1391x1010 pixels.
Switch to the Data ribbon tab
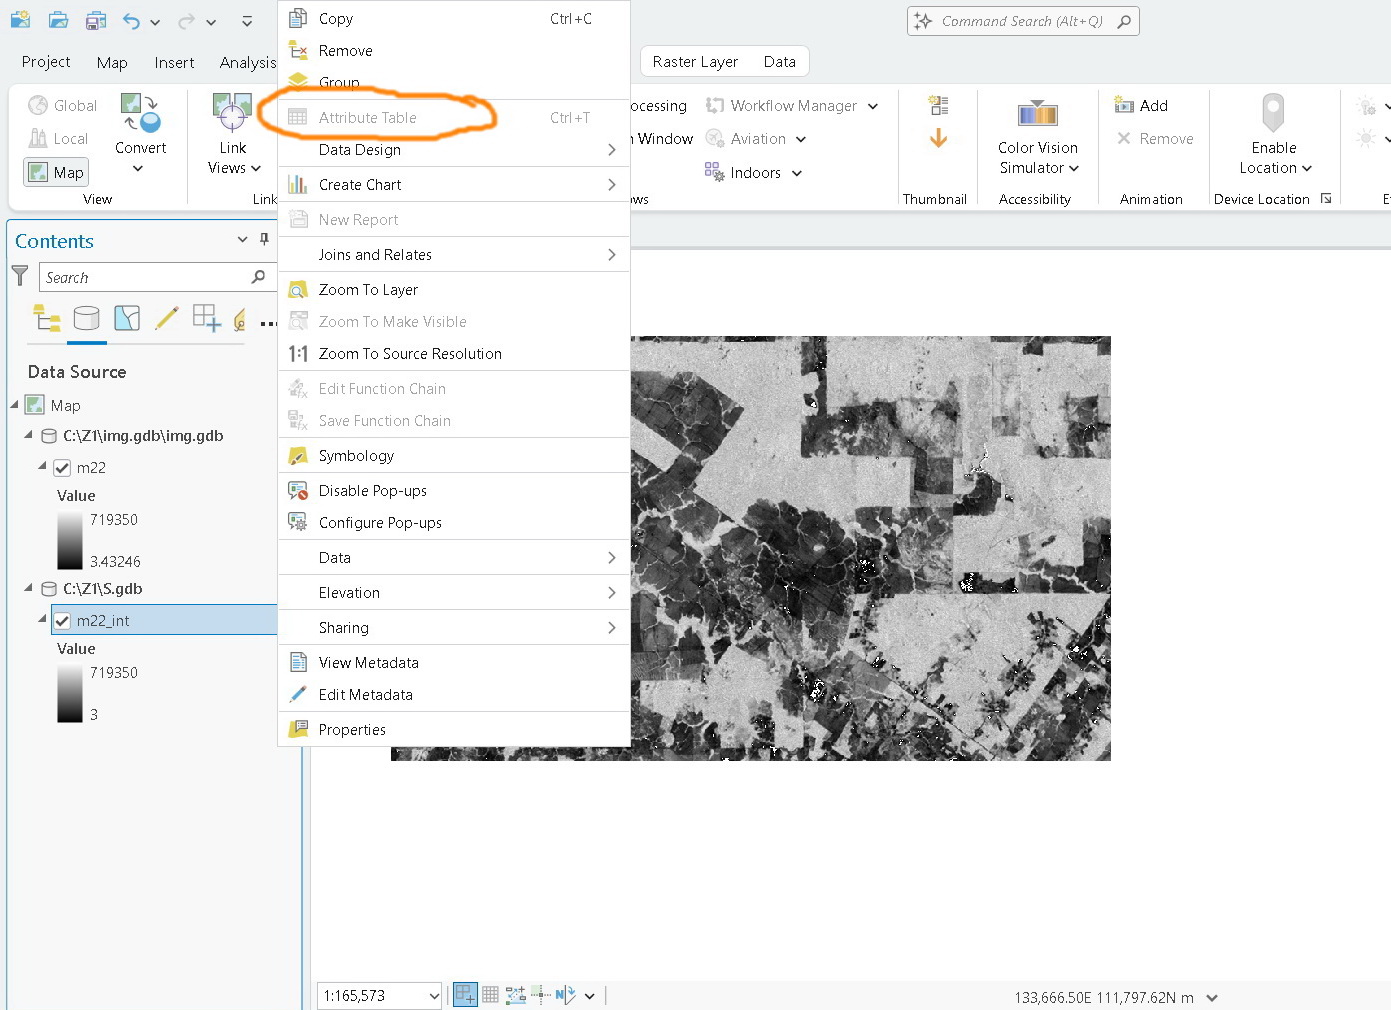779,61
